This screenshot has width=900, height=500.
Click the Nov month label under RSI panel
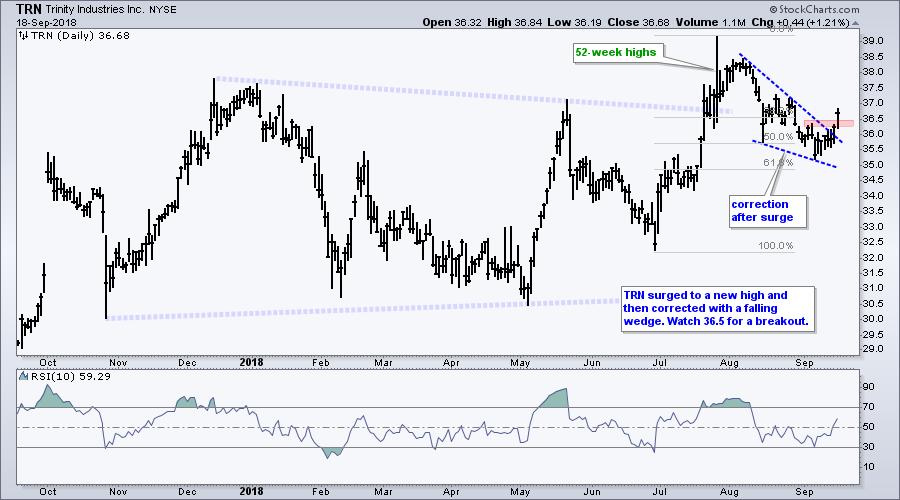118,492
